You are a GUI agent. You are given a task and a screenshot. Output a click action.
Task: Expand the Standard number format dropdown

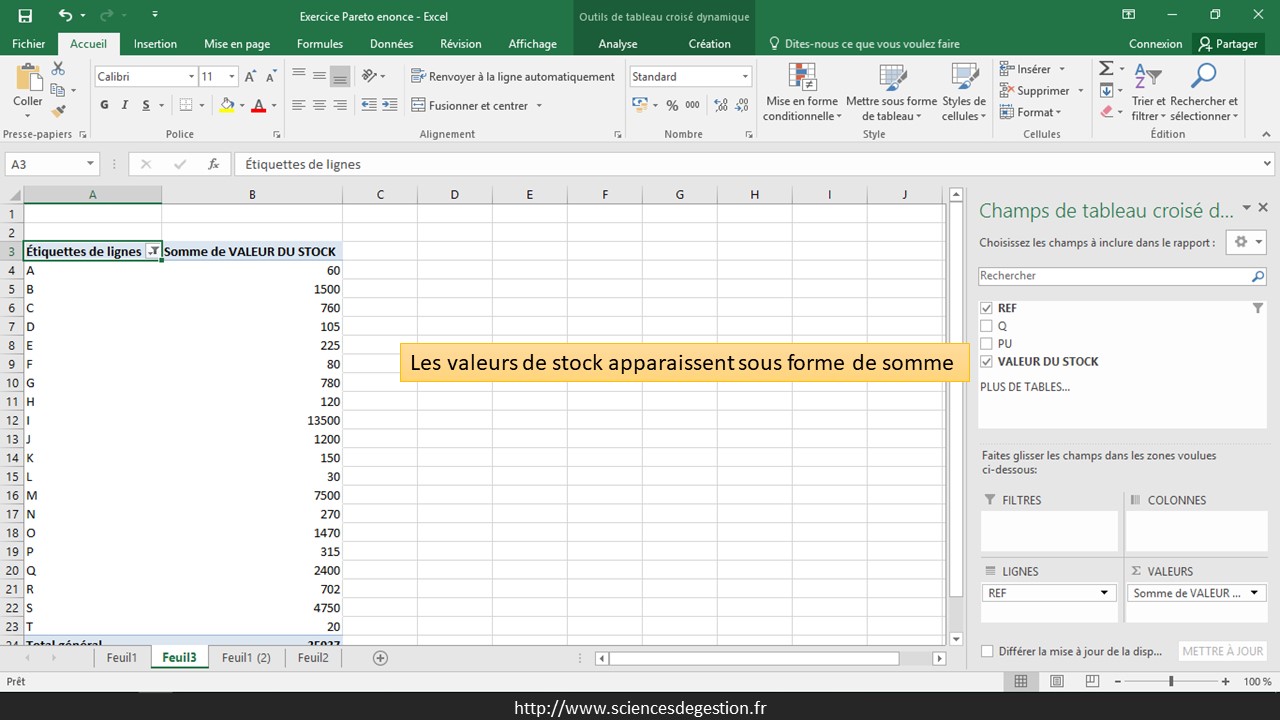pyautogui.click(x=745, y=77)
